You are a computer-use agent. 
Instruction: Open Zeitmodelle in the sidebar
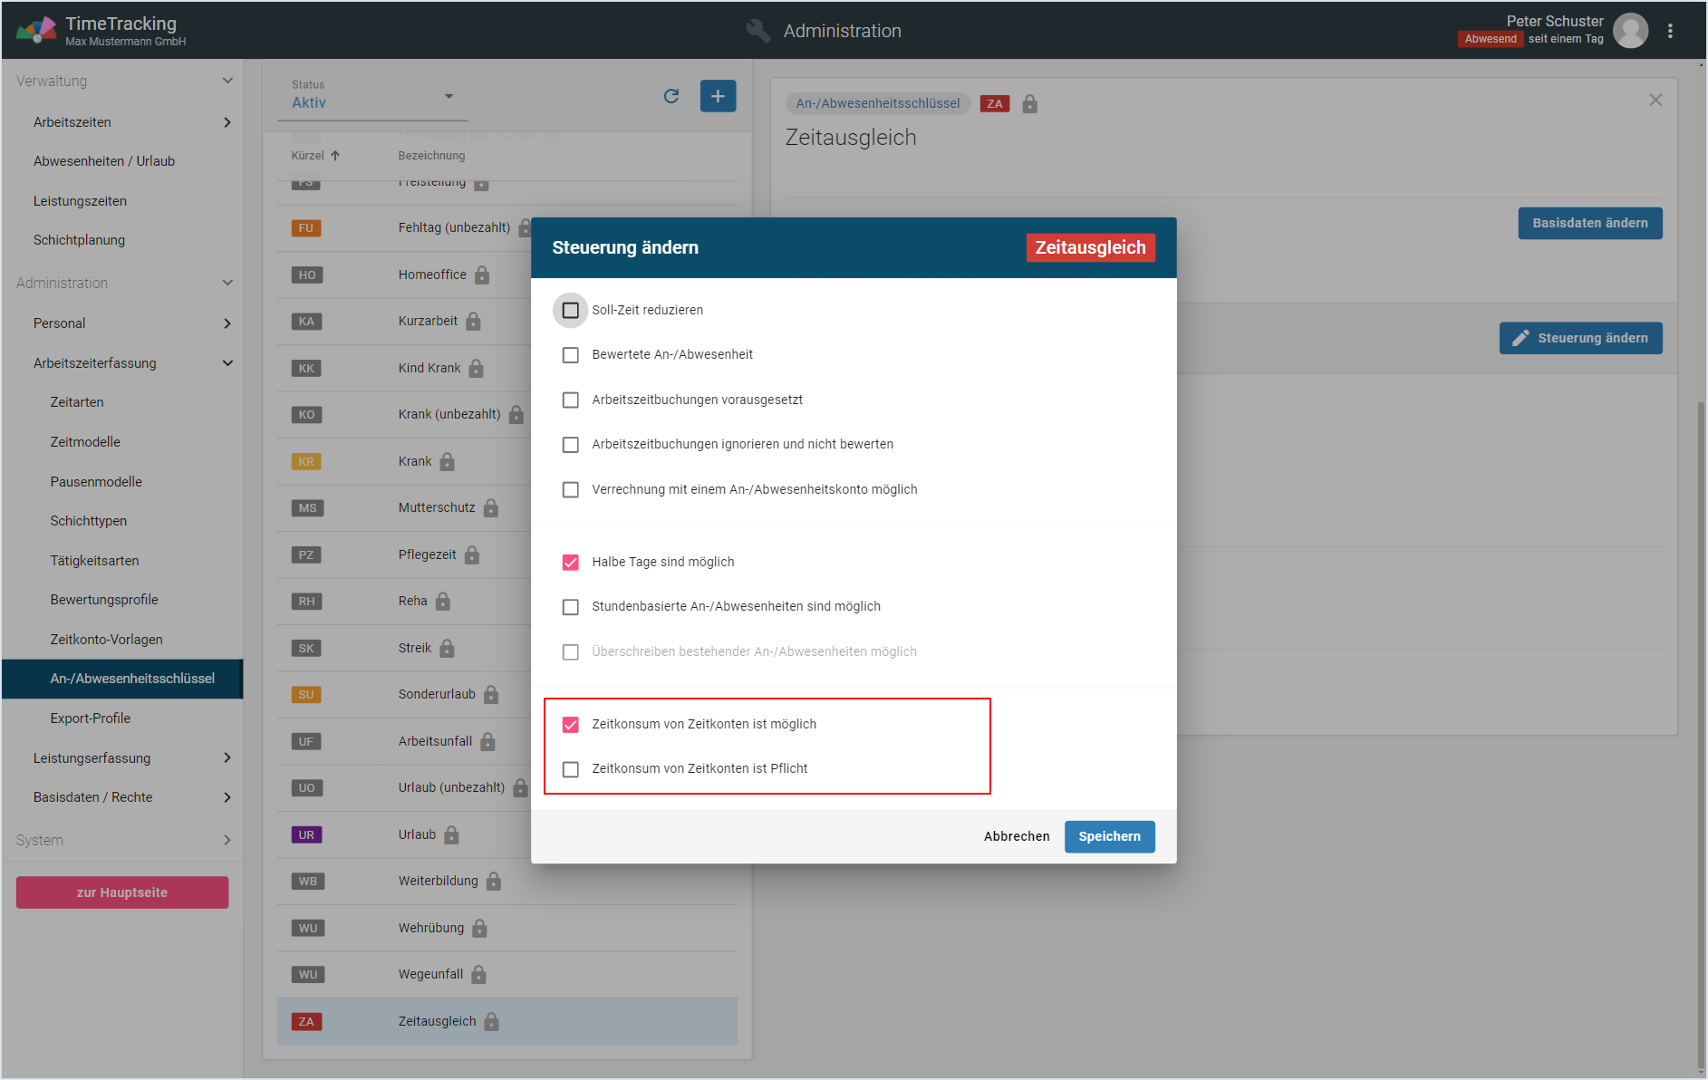coord(85,442)
